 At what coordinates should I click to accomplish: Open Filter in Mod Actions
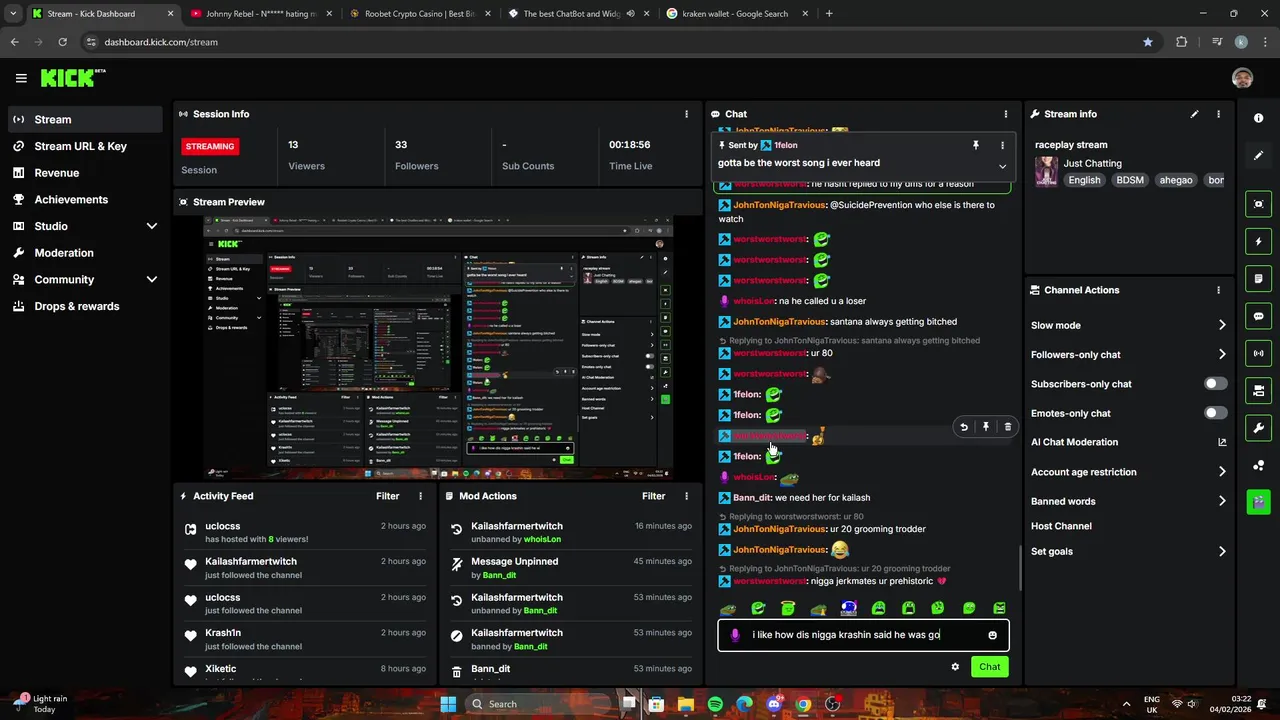click(653, 496)
